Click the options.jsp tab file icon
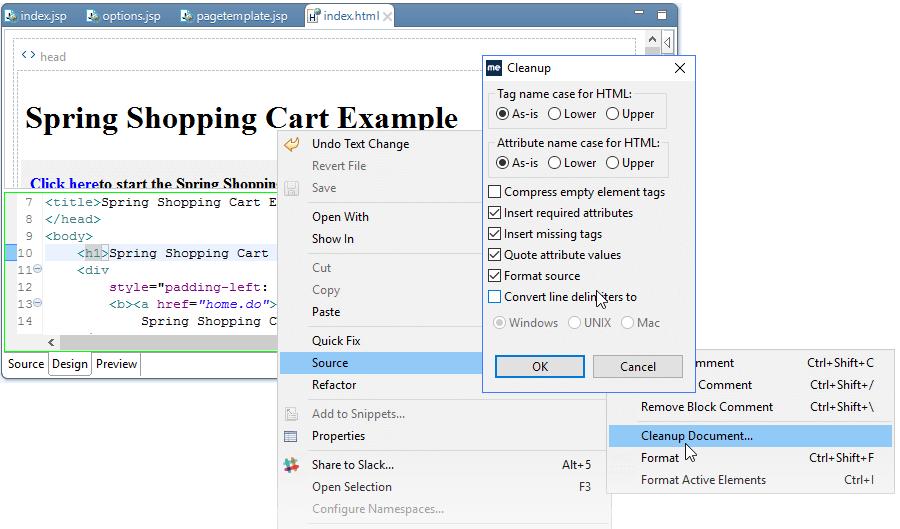Screen dimensions: 900x529 [92, 16]
